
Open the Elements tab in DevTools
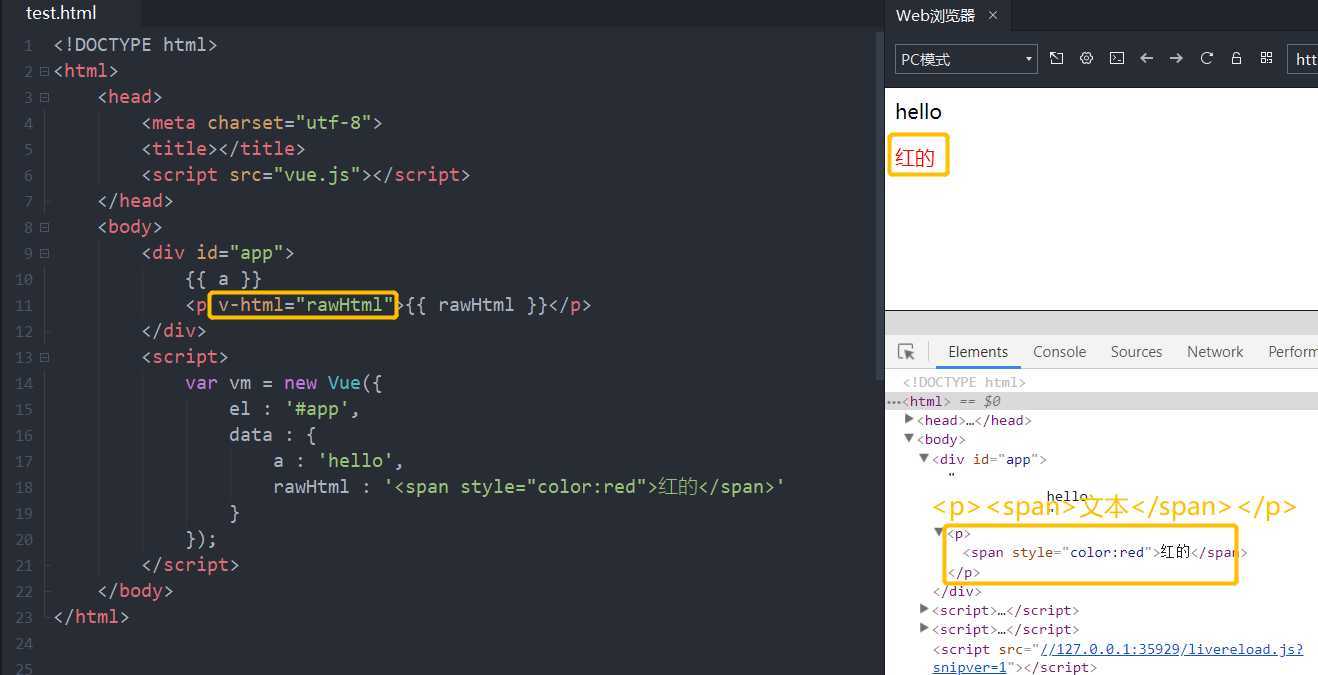point(978,352)
